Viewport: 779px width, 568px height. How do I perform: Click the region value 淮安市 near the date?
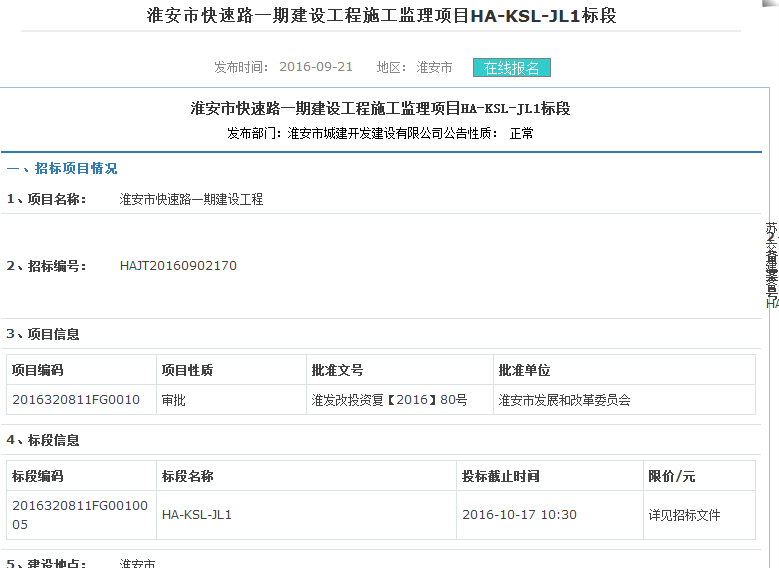click(x=434, y=68)
